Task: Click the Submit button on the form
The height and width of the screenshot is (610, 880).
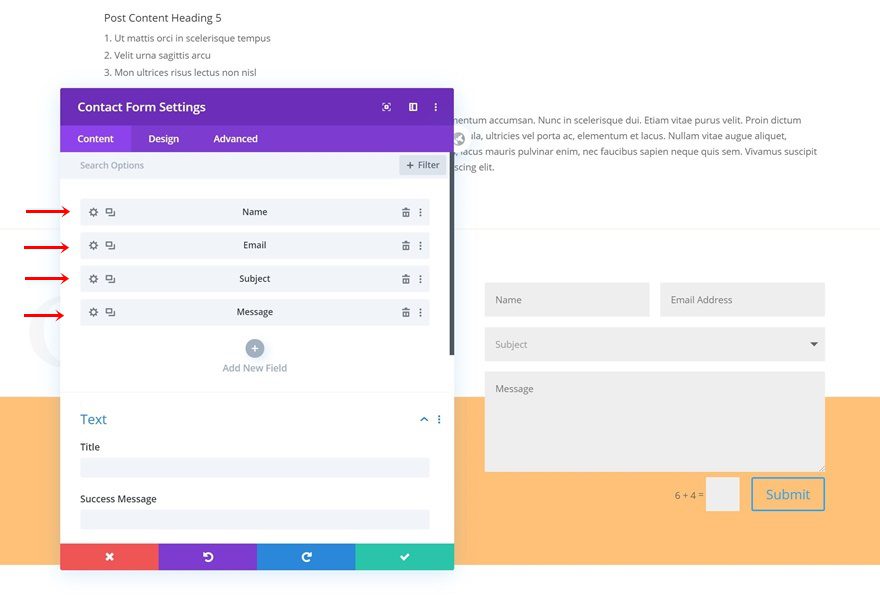Action: [x=787, y=493]
